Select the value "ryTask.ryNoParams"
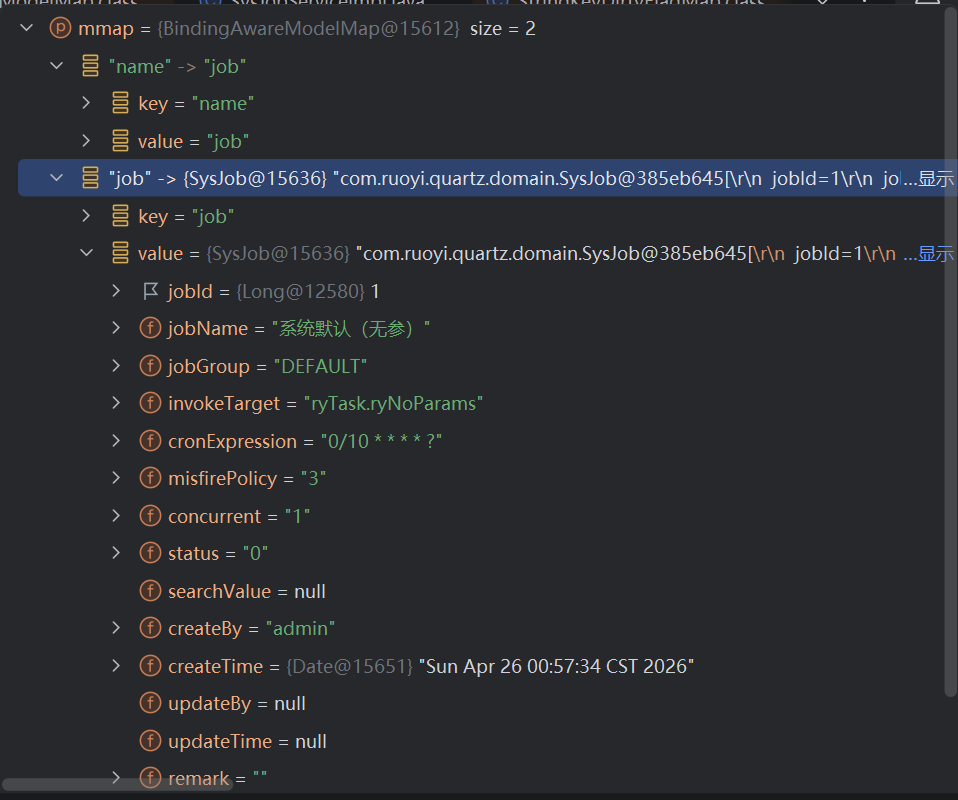 393,403
